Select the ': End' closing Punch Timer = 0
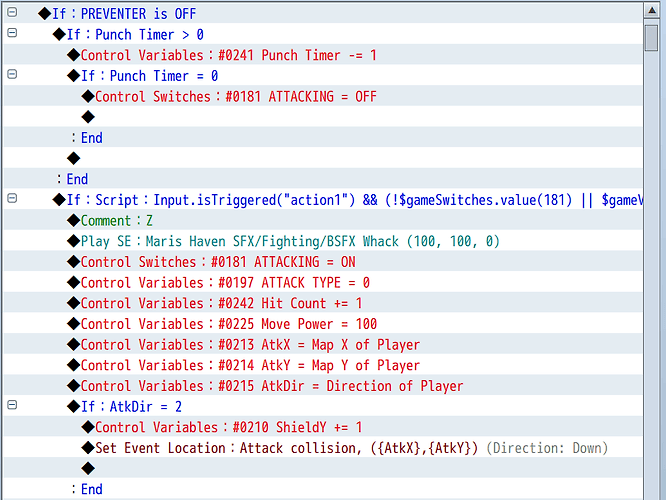The image size is (666, 500). (323, 138)
